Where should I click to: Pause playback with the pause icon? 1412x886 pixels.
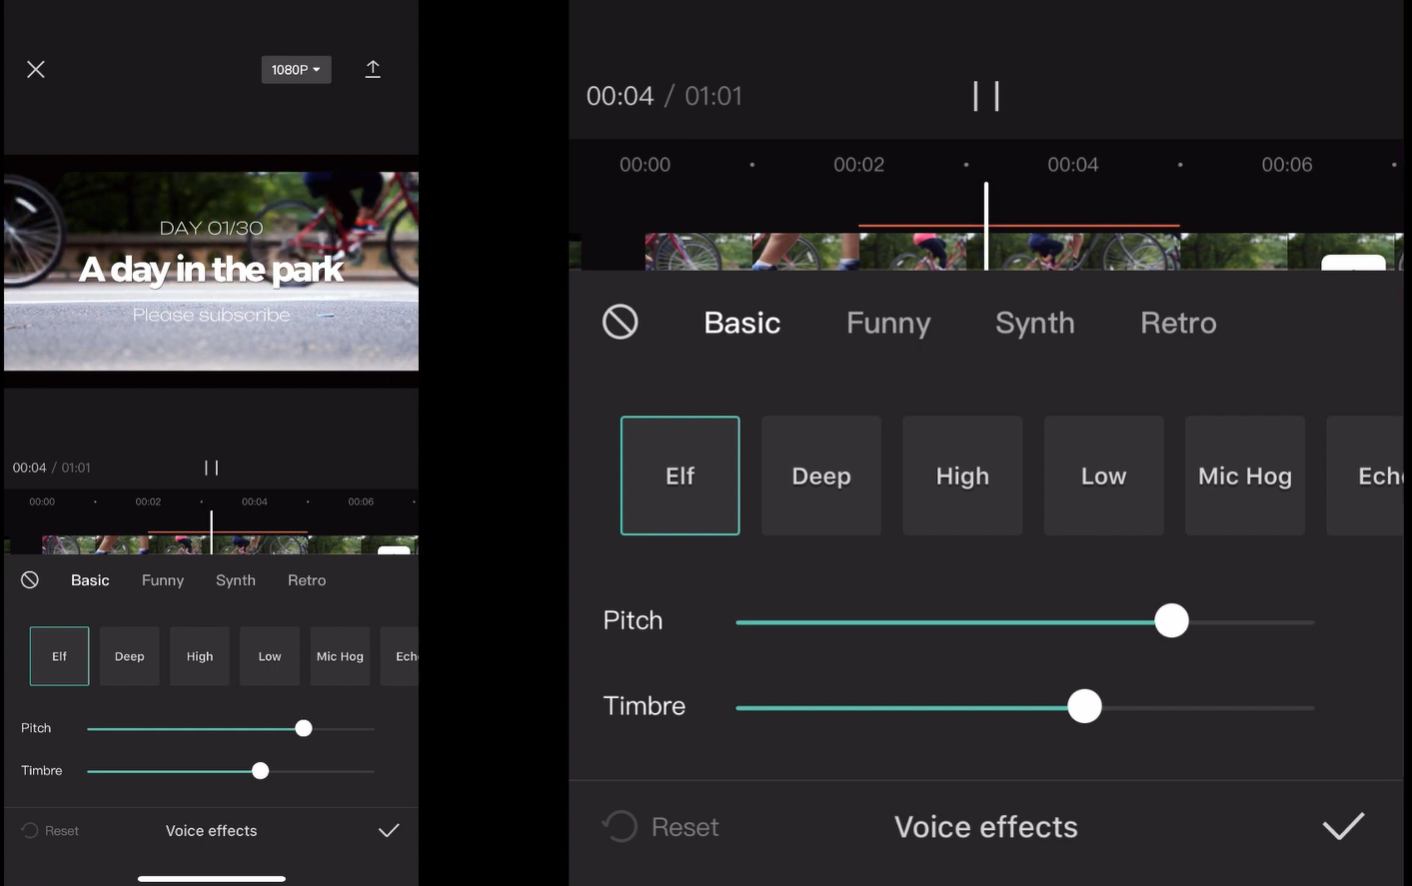click(x=985, y=95)
